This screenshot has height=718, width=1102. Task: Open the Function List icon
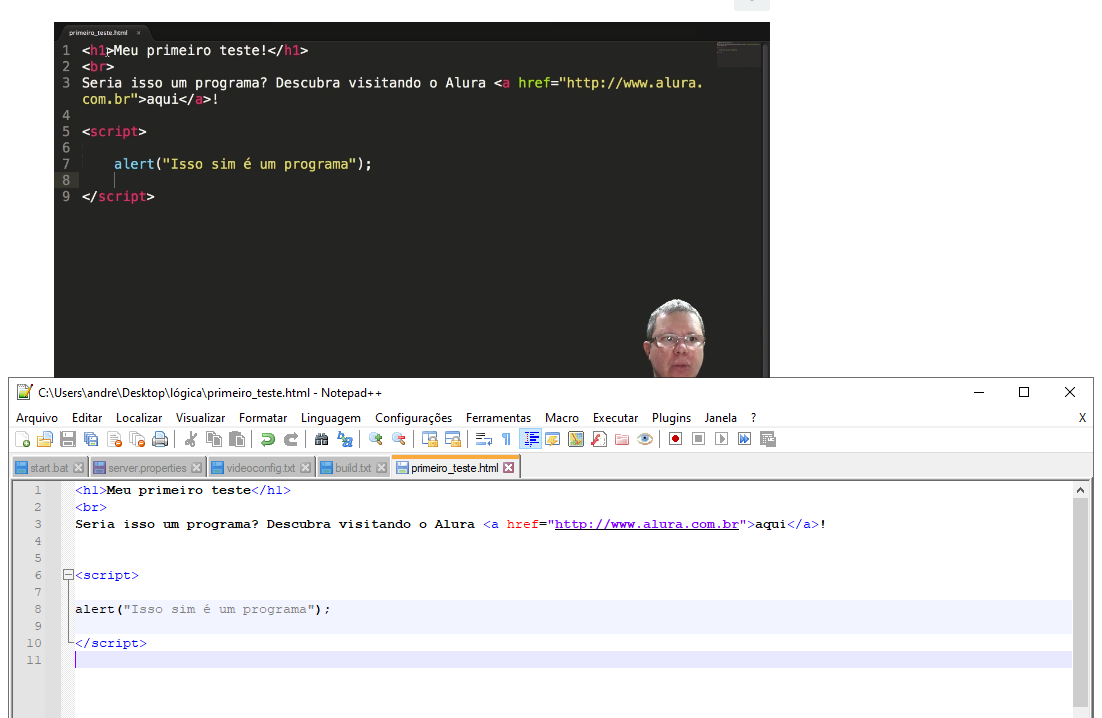click(599, 439)
